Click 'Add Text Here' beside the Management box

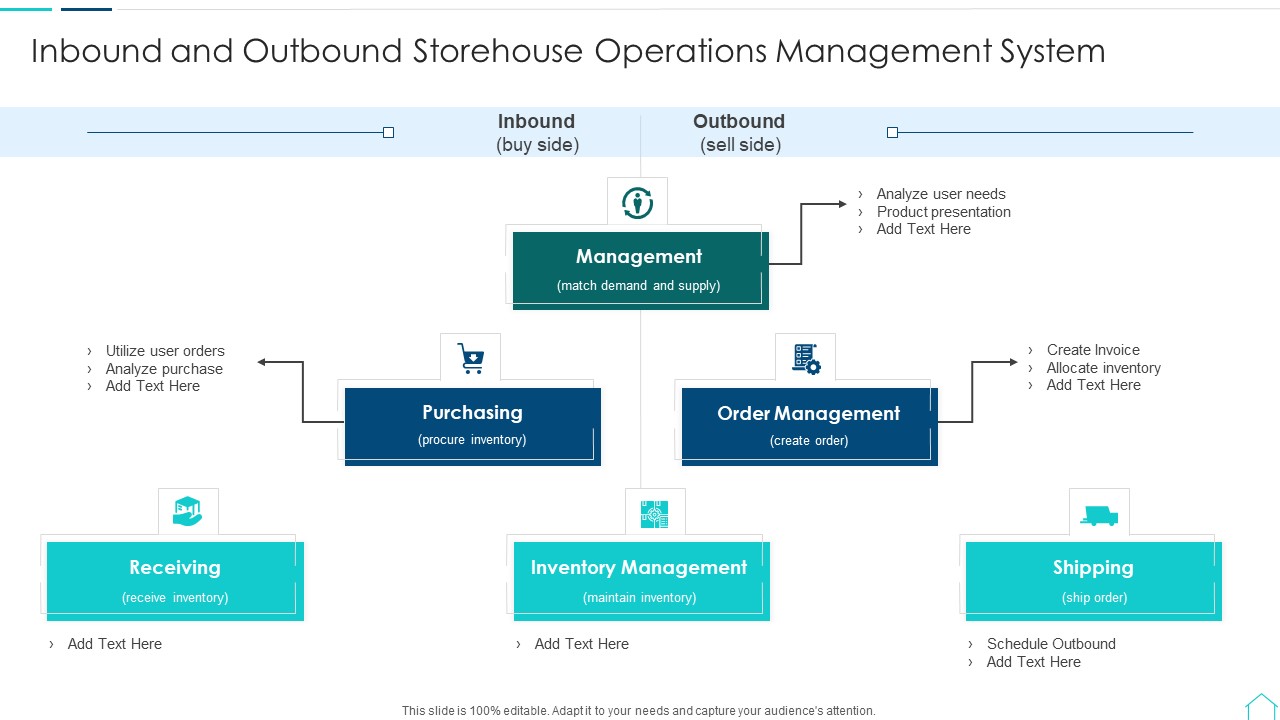tap(924, 229)
